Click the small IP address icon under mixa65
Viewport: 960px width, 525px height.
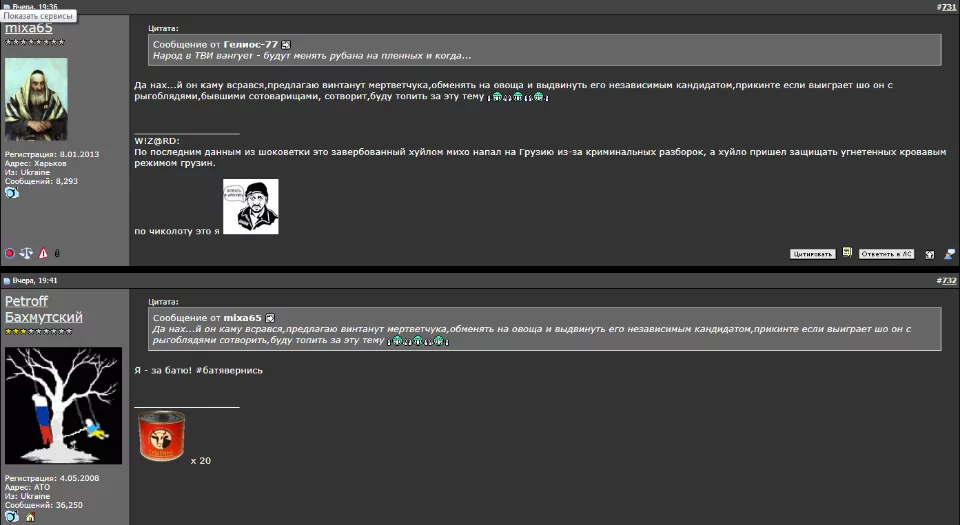(57, 253)
